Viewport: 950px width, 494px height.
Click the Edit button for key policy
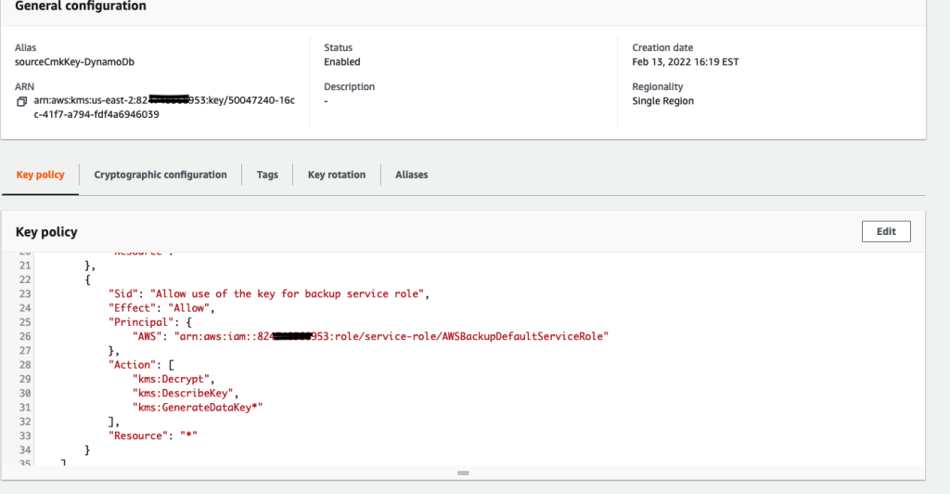(x=886, y=232)
